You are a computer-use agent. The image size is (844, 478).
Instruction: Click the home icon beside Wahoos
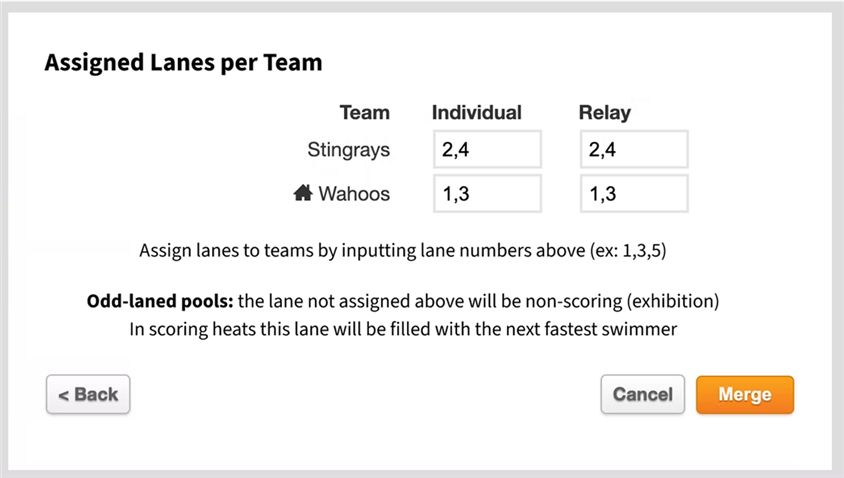pyautogui.click(x=303, y=194)
